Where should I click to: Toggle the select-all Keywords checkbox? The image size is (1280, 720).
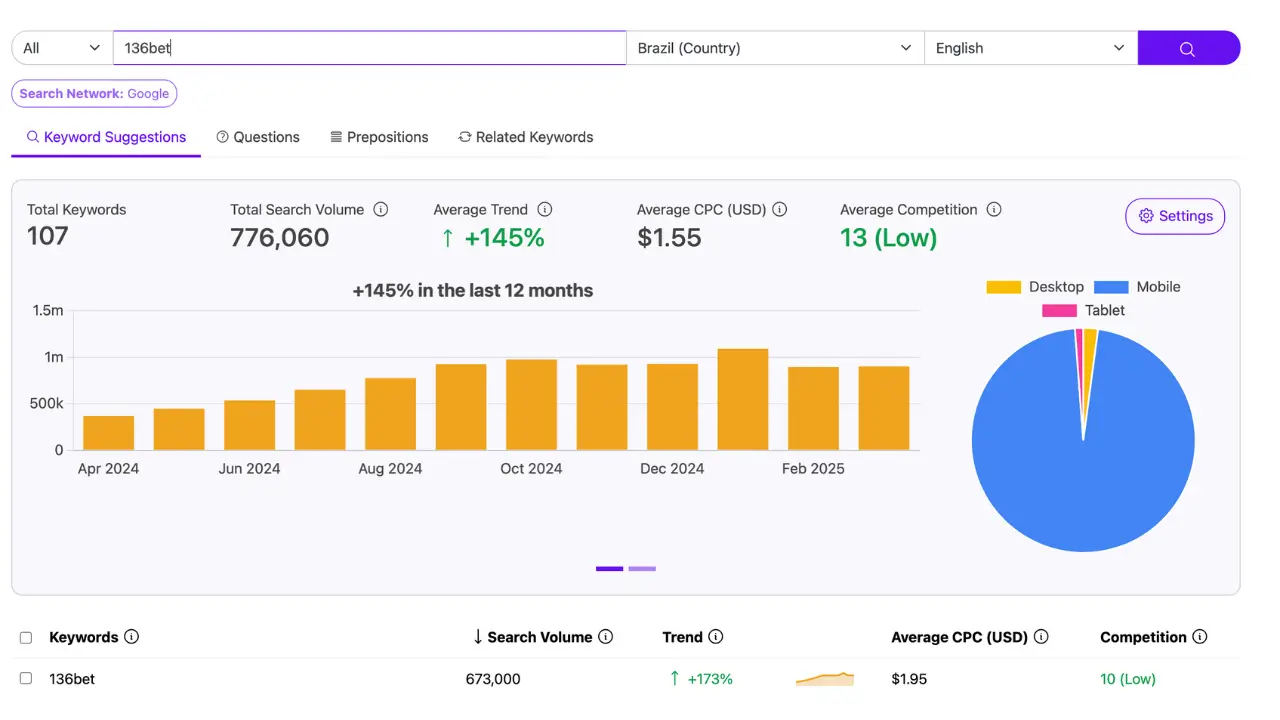pyautogui.click(x=26, y=638)
